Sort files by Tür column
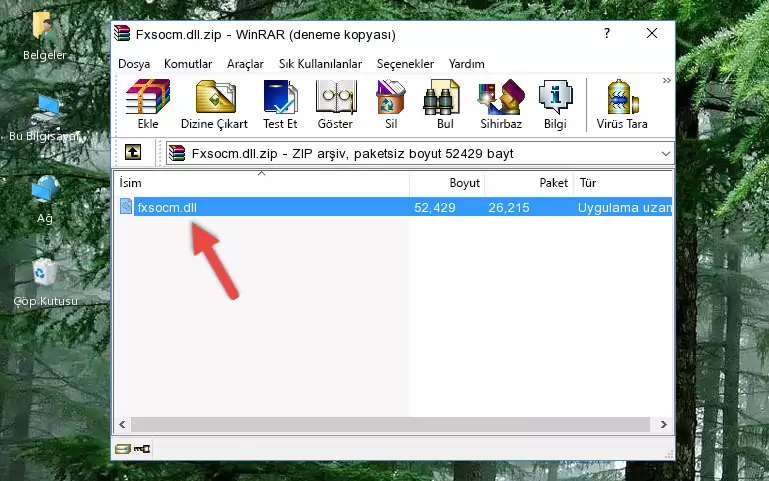 click(623, 183)
